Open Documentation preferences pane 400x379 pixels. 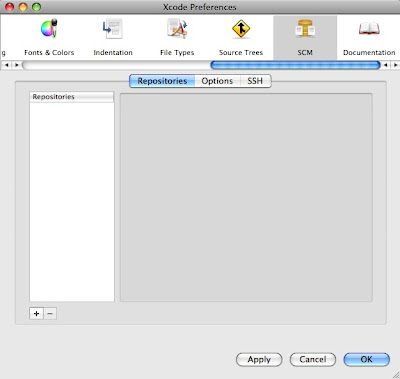coord(369,37)
